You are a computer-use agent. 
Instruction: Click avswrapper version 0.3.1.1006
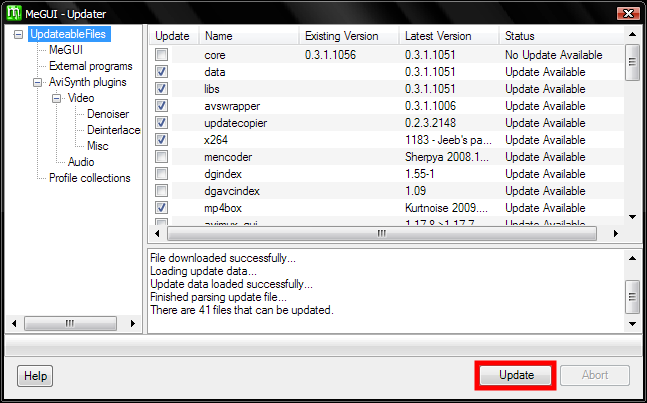coord(430,106)
